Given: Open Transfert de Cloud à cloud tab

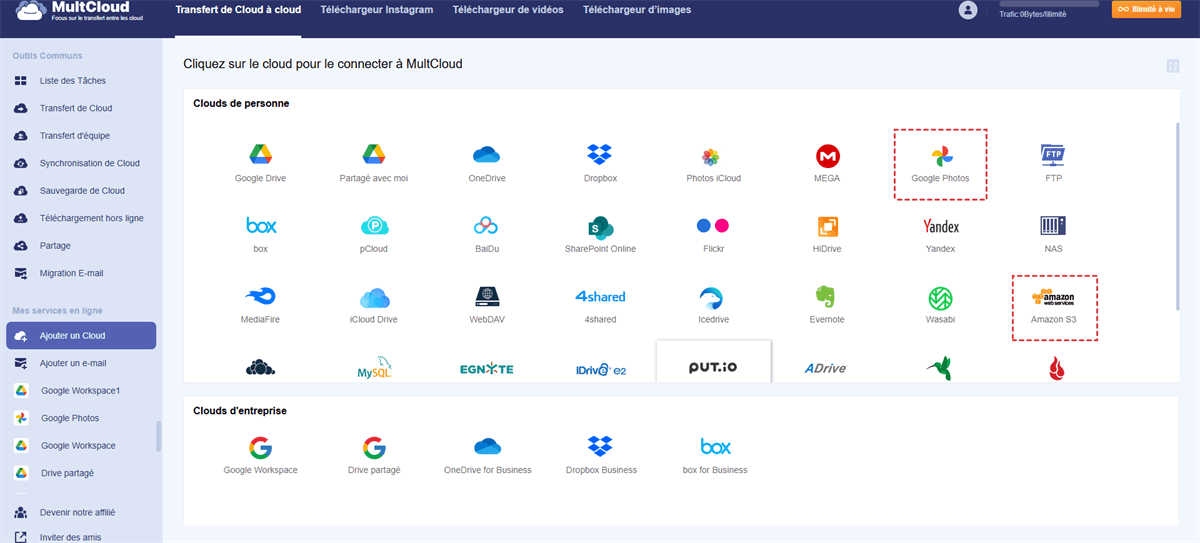Looking at the screenshot, I should 238,10.
